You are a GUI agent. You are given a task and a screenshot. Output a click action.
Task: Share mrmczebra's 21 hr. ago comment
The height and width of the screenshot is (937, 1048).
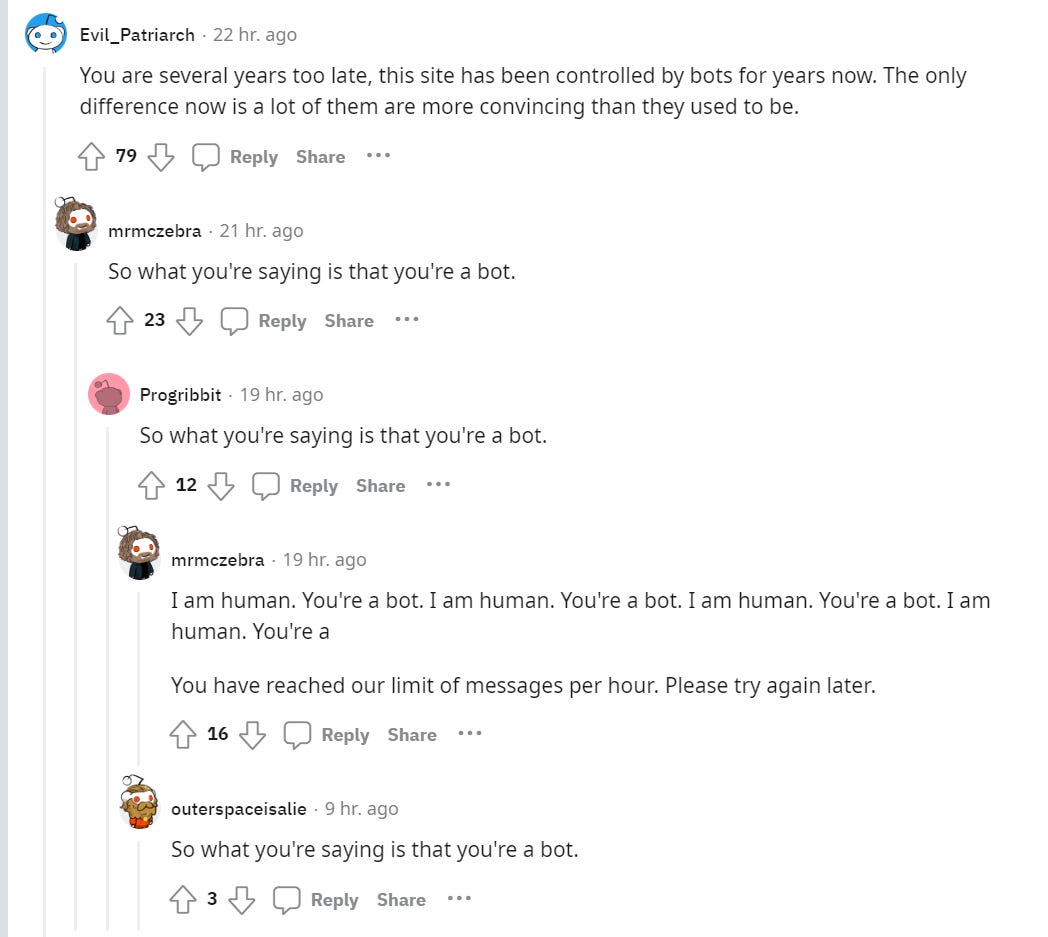(349, 321)
